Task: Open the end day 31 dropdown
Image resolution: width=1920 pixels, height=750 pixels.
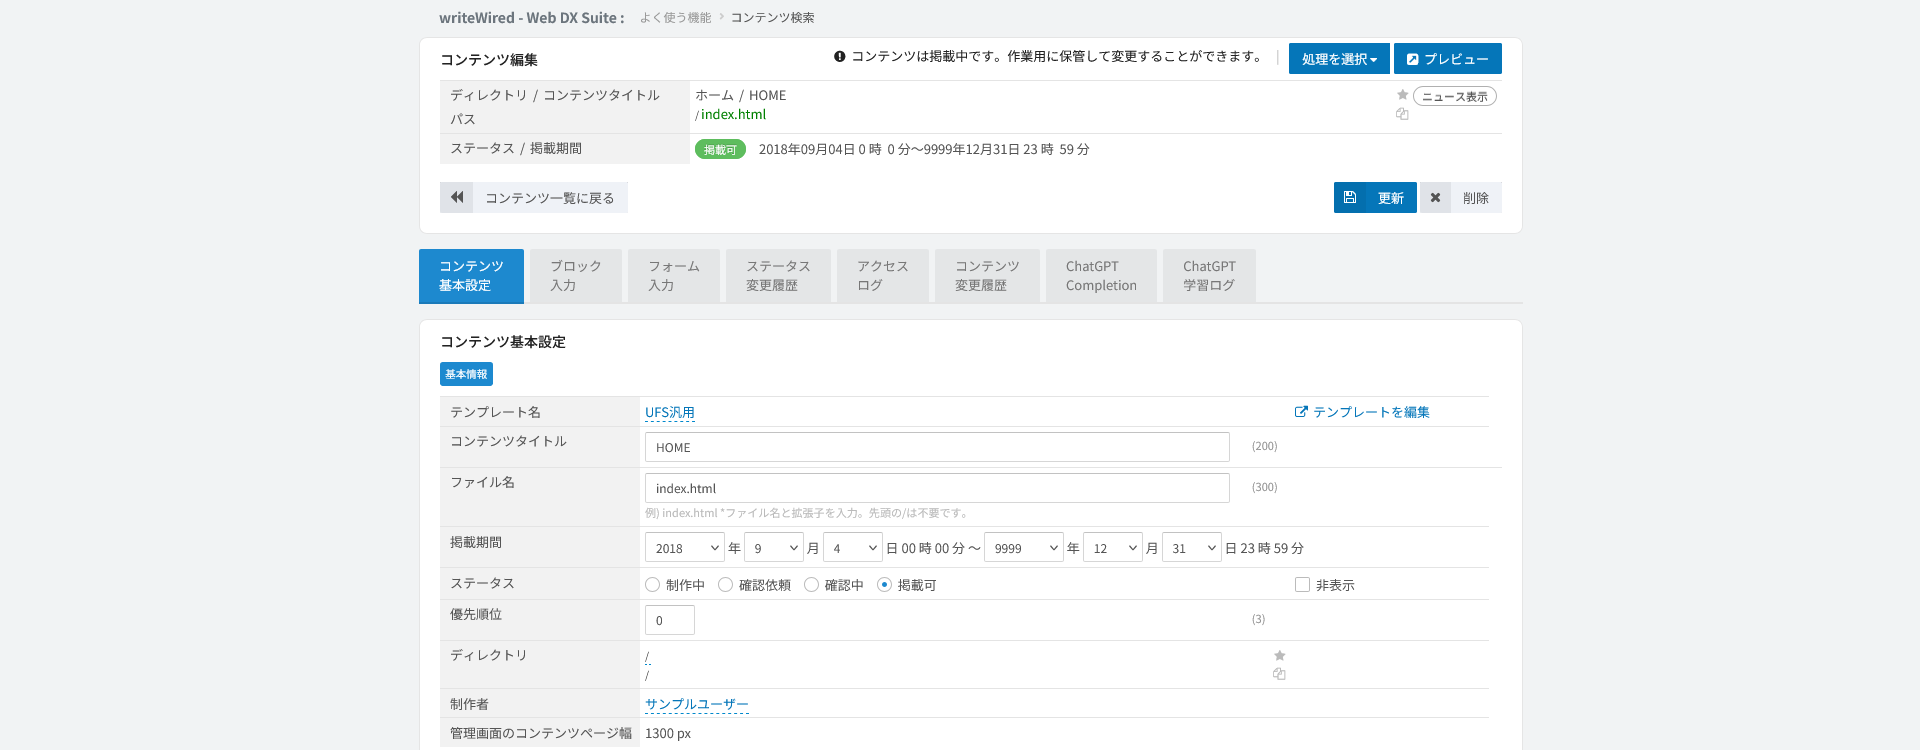Action: 1192,548
